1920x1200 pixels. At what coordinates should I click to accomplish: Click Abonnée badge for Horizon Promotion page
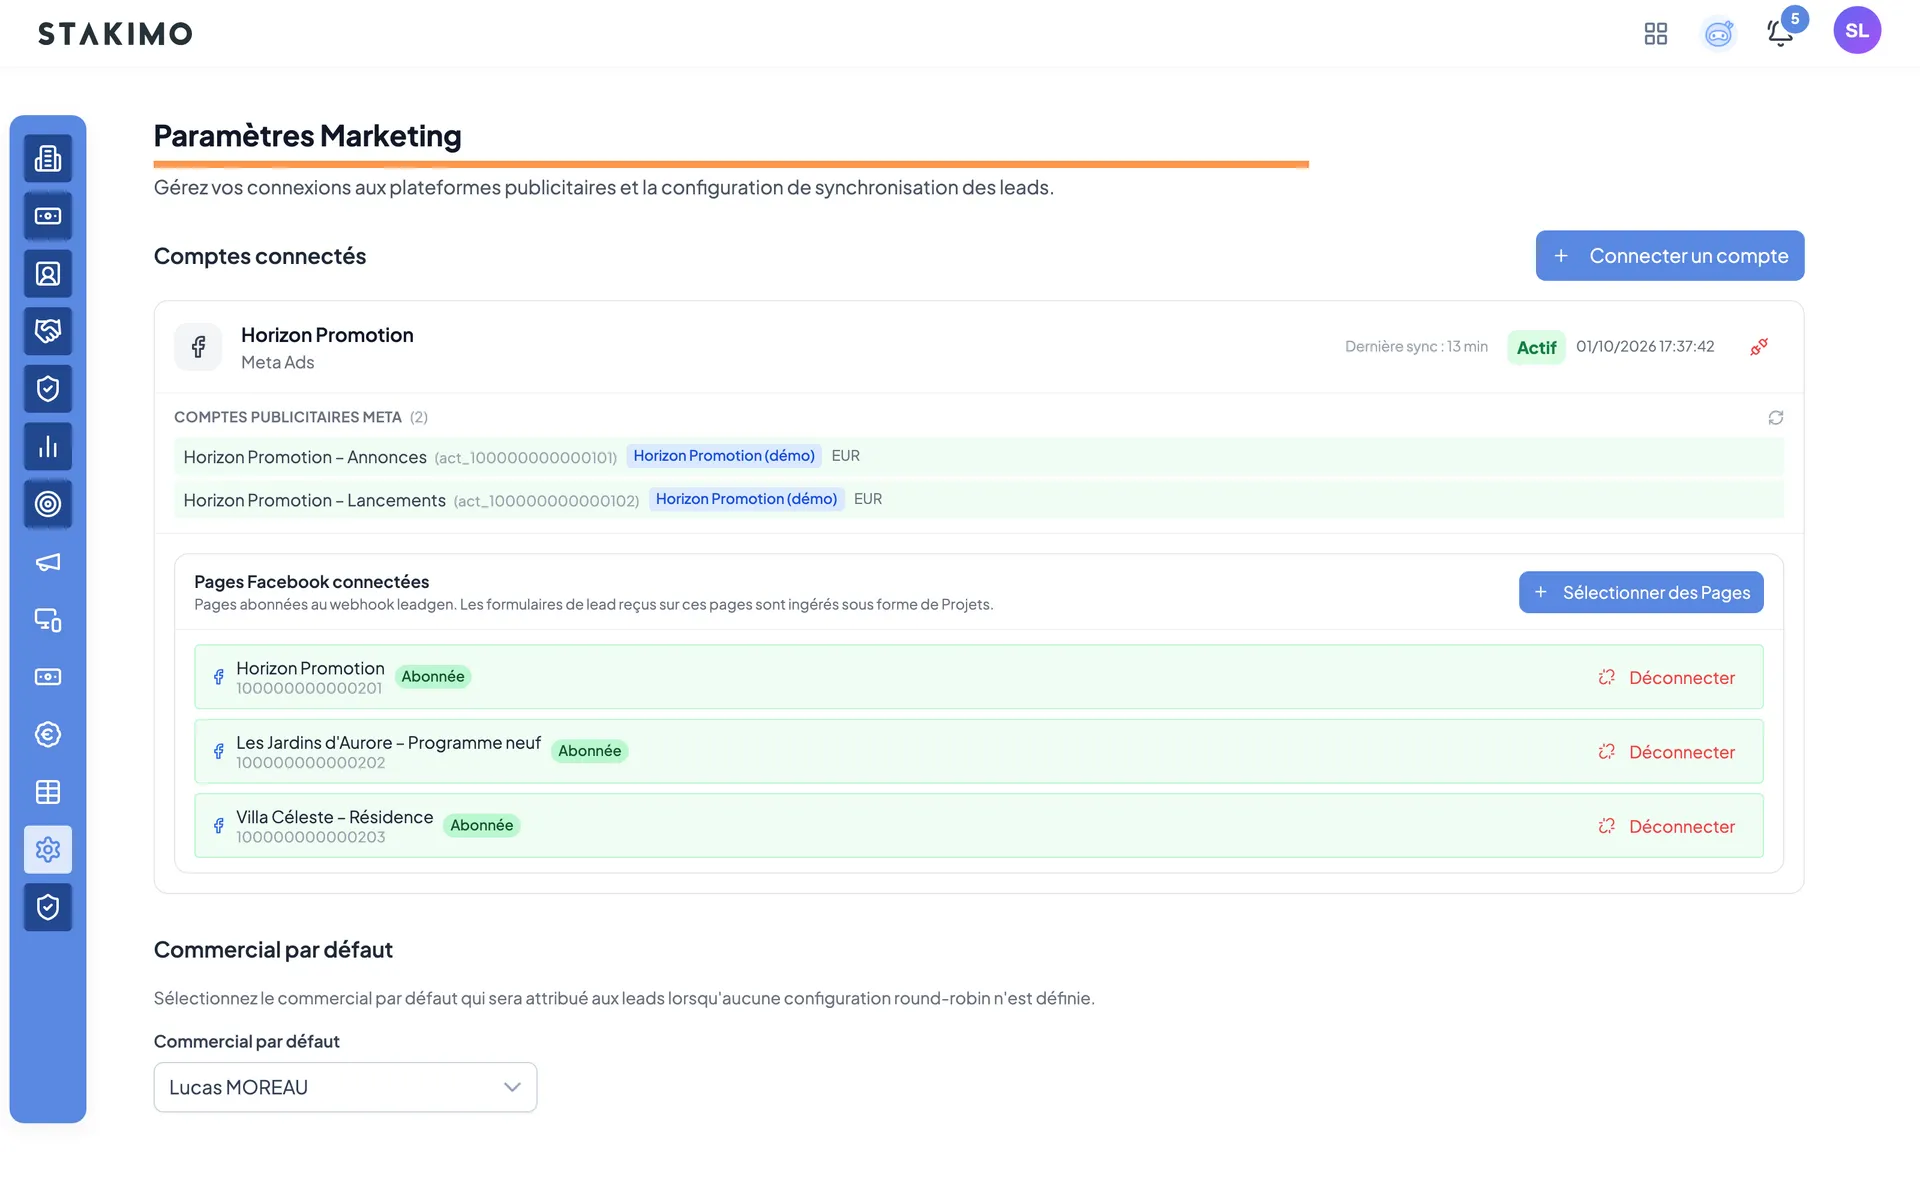point(433,677)
